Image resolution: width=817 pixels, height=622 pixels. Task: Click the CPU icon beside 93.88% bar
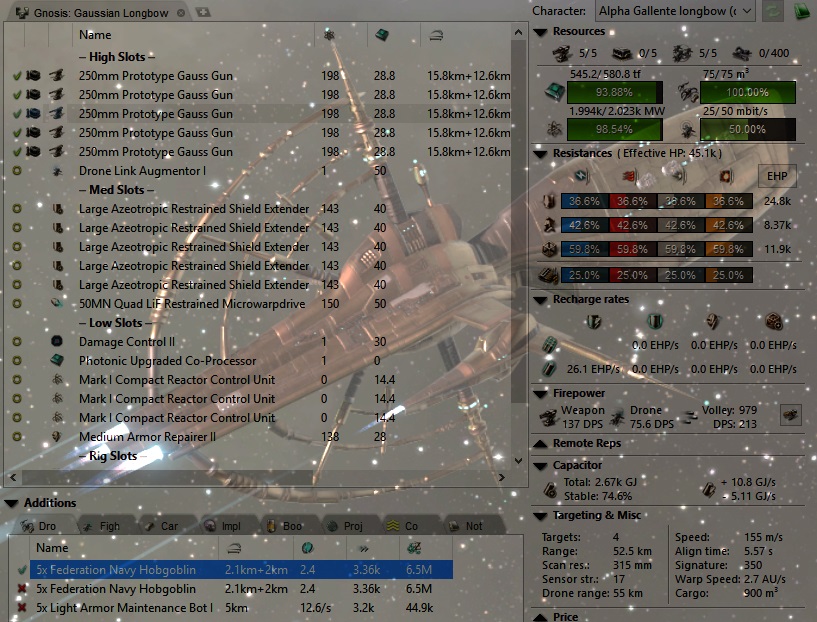554,92
